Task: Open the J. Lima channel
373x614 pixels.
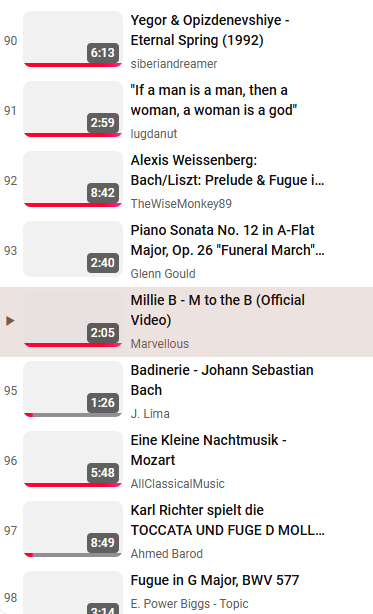Action: point(150,414)
